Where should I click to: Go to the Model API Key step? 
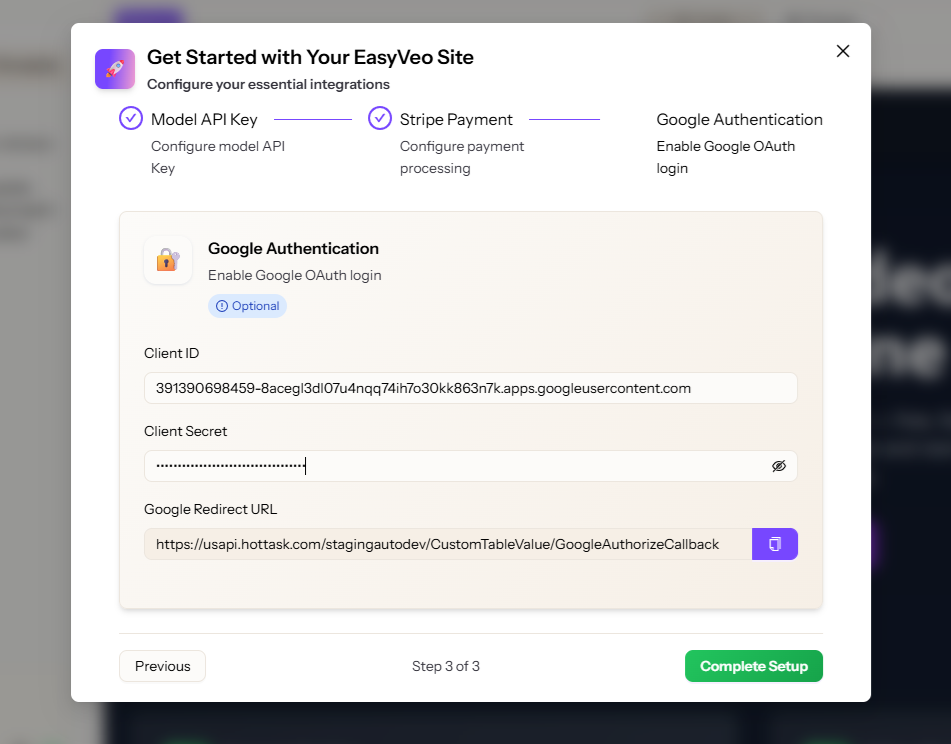pos(204,120)
